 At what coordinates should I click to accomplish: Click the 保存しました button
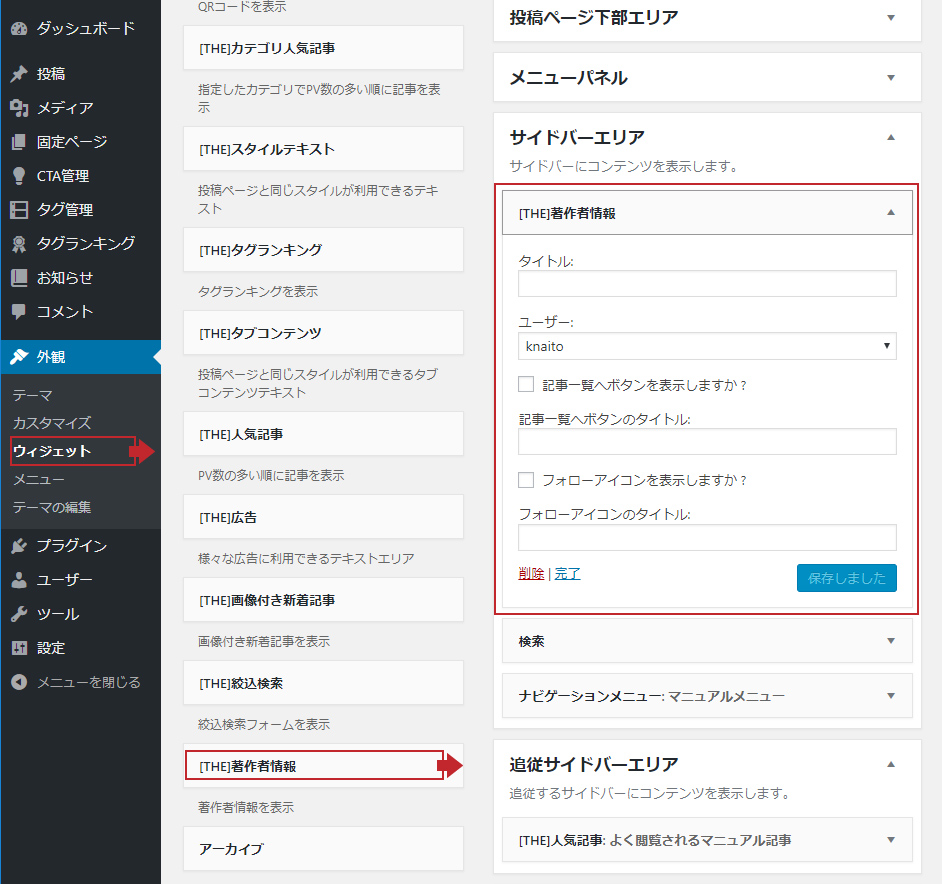click(846, 578)
